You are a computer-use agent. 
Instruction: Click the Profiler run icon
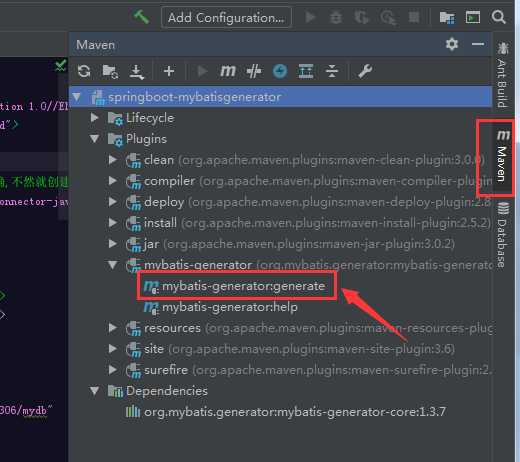pos(388,17)
